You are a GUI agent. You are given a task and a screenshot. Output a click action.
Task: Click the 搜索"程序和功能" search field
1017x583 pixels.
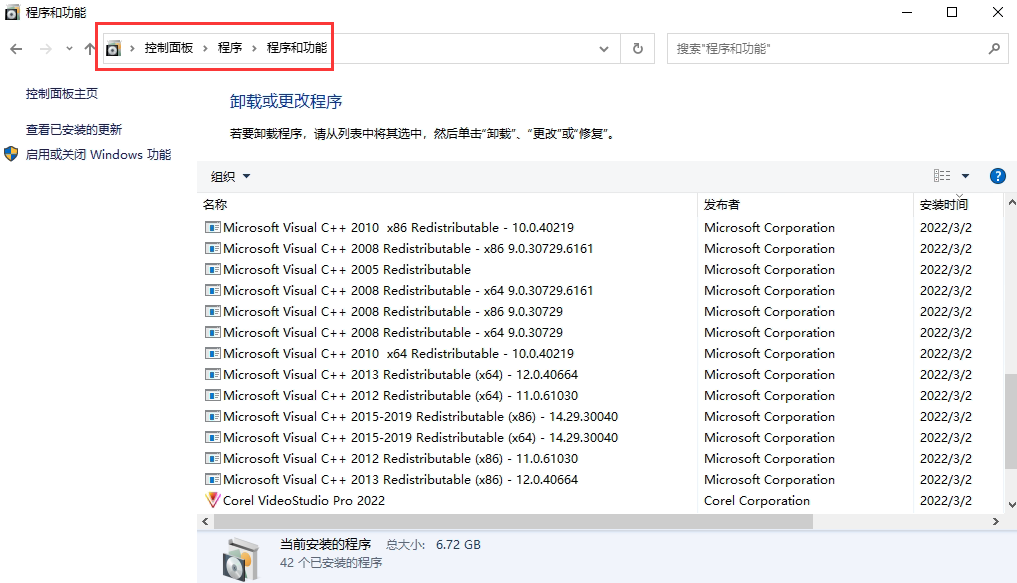[825, 48]
